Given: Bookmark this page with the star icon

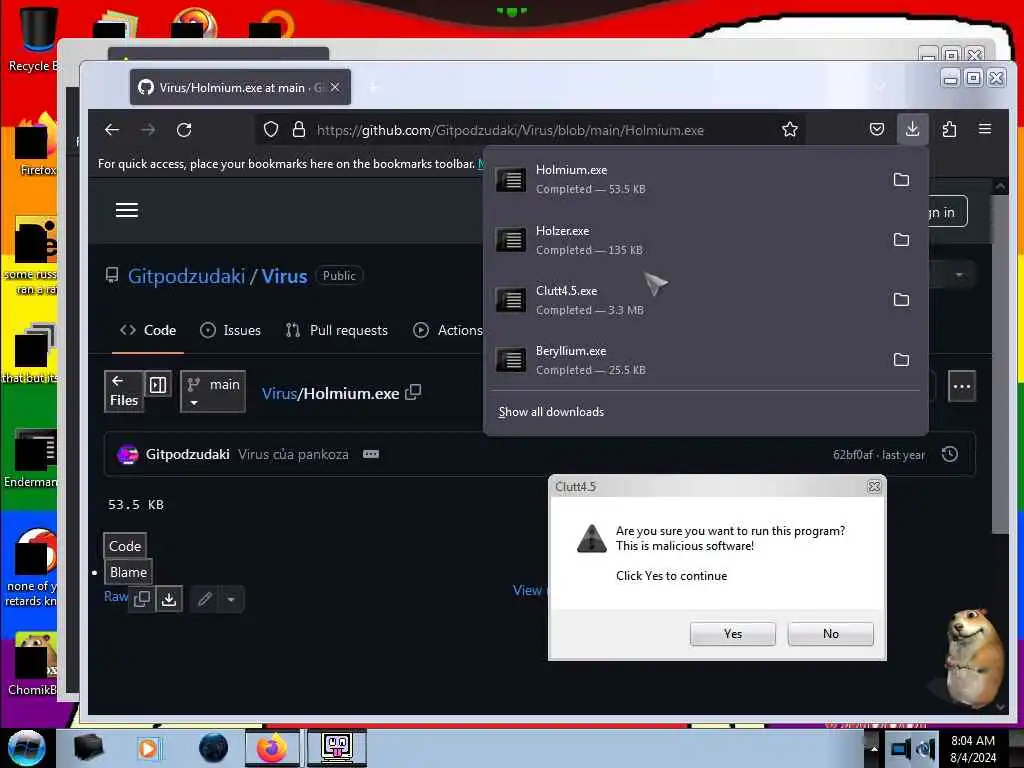Looking at the screenshot, I should (x=790, y=130).
